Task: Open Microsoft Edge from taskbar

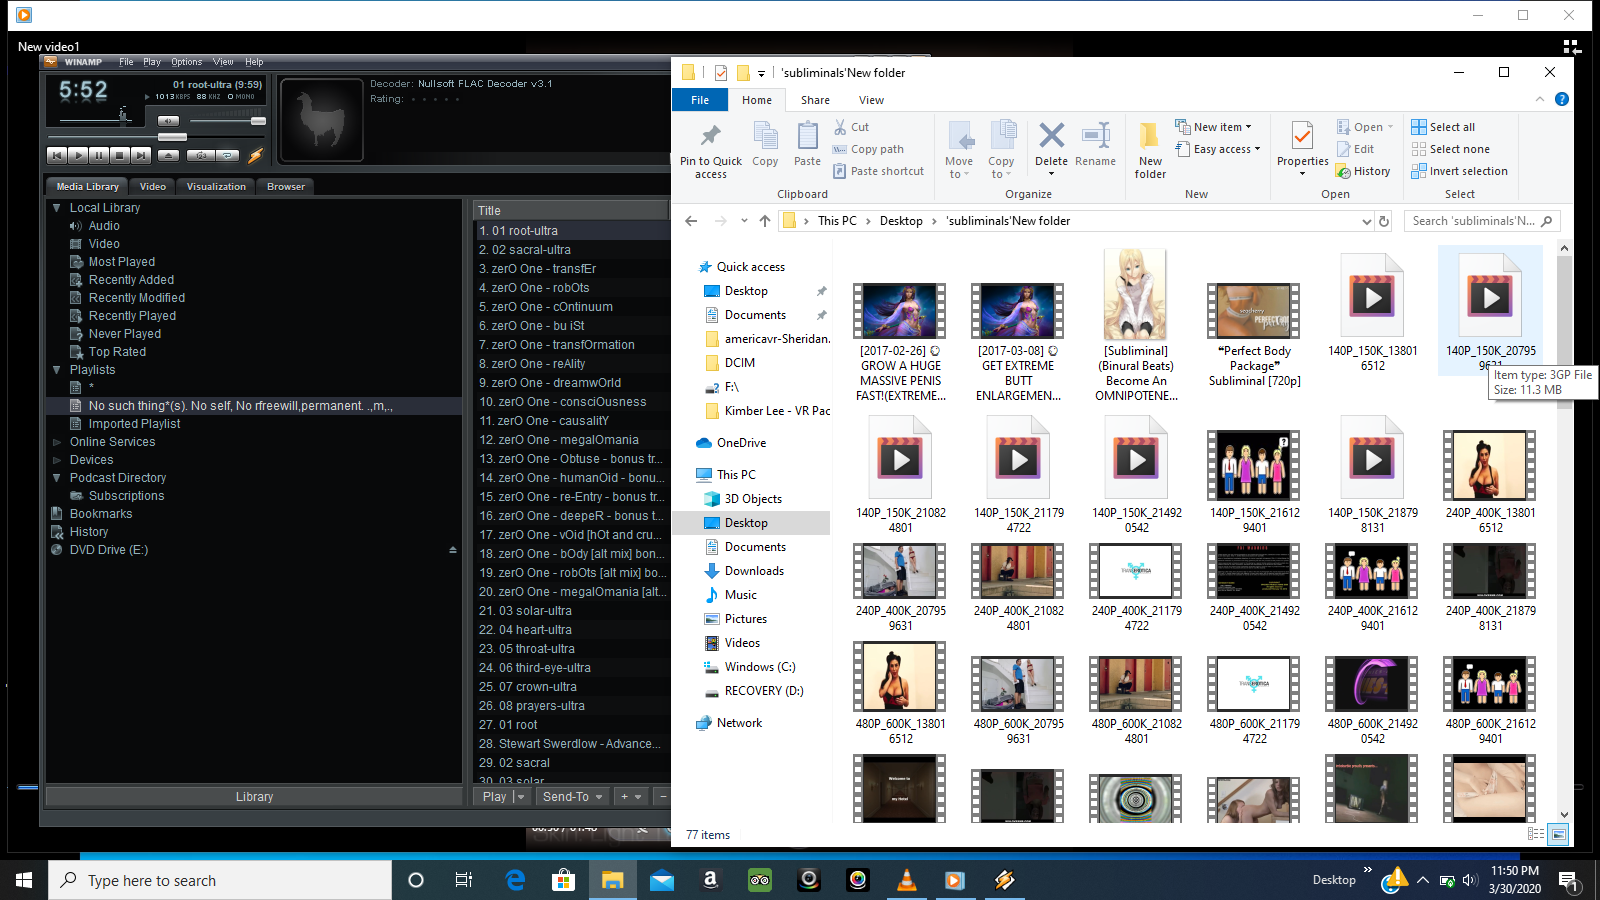Action: click(515, 880)
